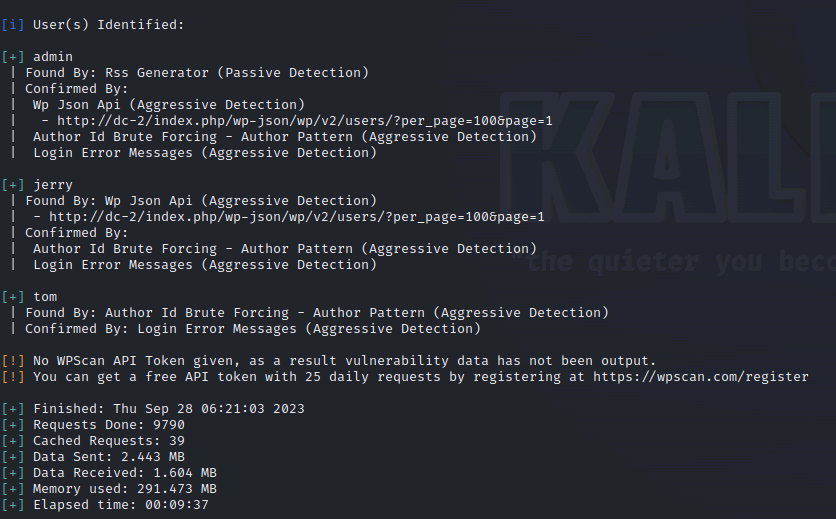Open the wp-json users URL under jerry
836x519 pixels.
point(296,217)
